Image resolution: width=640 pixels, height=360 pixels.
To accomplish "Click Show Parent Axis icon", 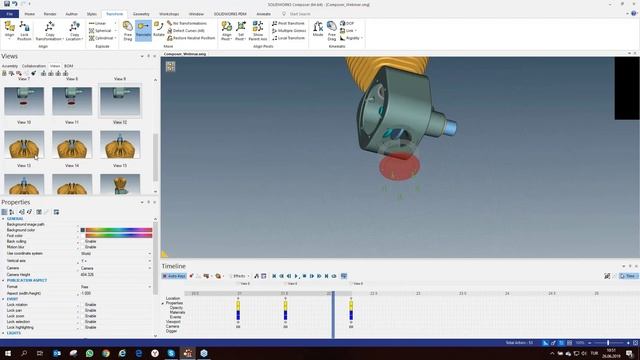I will pos(258,31).
